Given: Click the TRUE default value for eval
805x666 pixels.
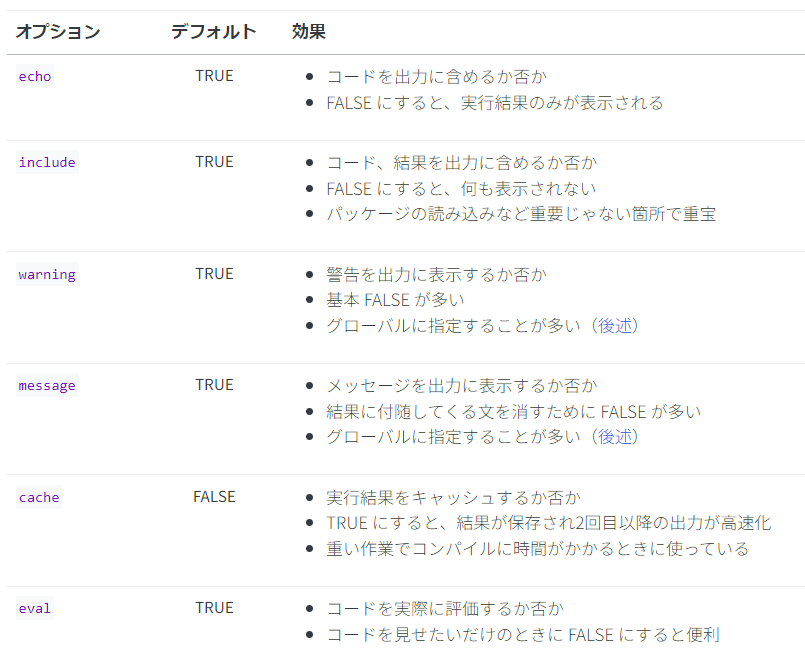Looking at the screenshot, I should pyautogui.click(x=214, y=608).
